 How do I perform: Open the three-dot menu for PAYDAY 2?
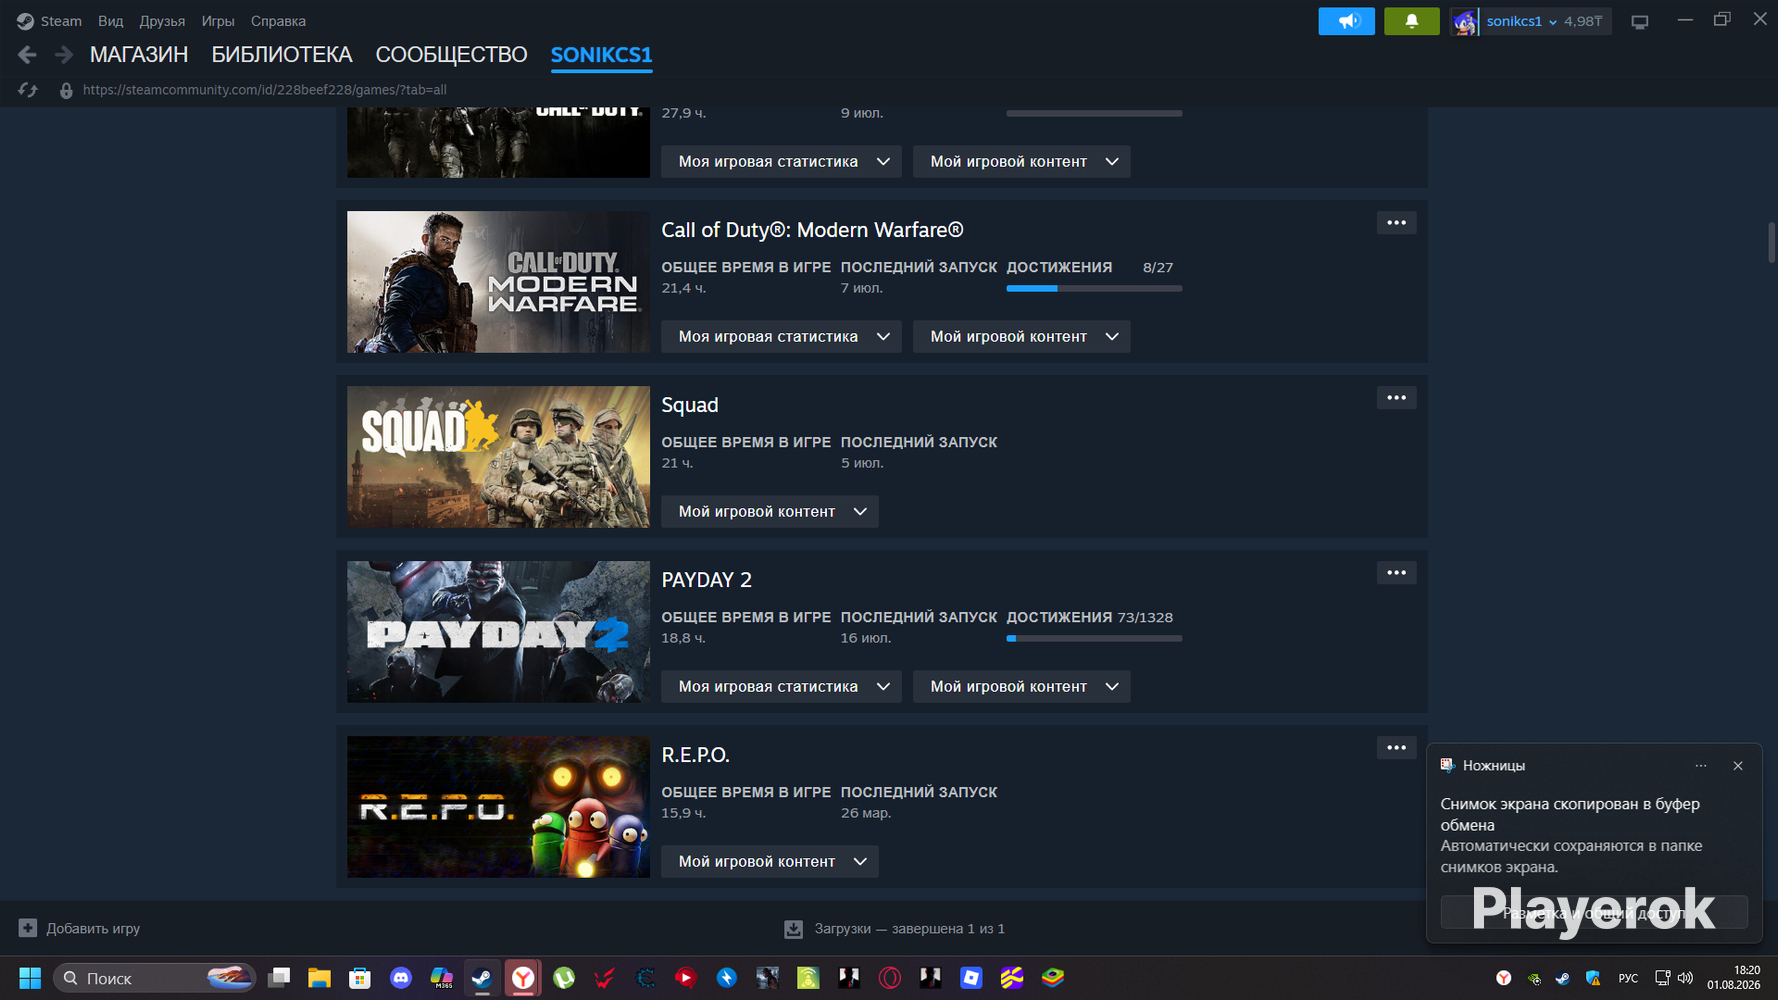point(1396,573)
